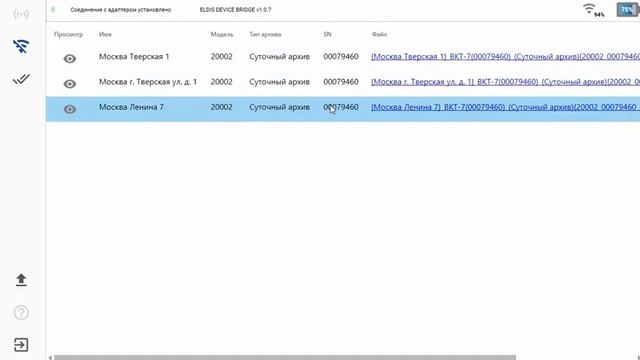Click the upload arrow icon in sidebar
The height and width of the screenshot is (360, 640).
point(21,280)
